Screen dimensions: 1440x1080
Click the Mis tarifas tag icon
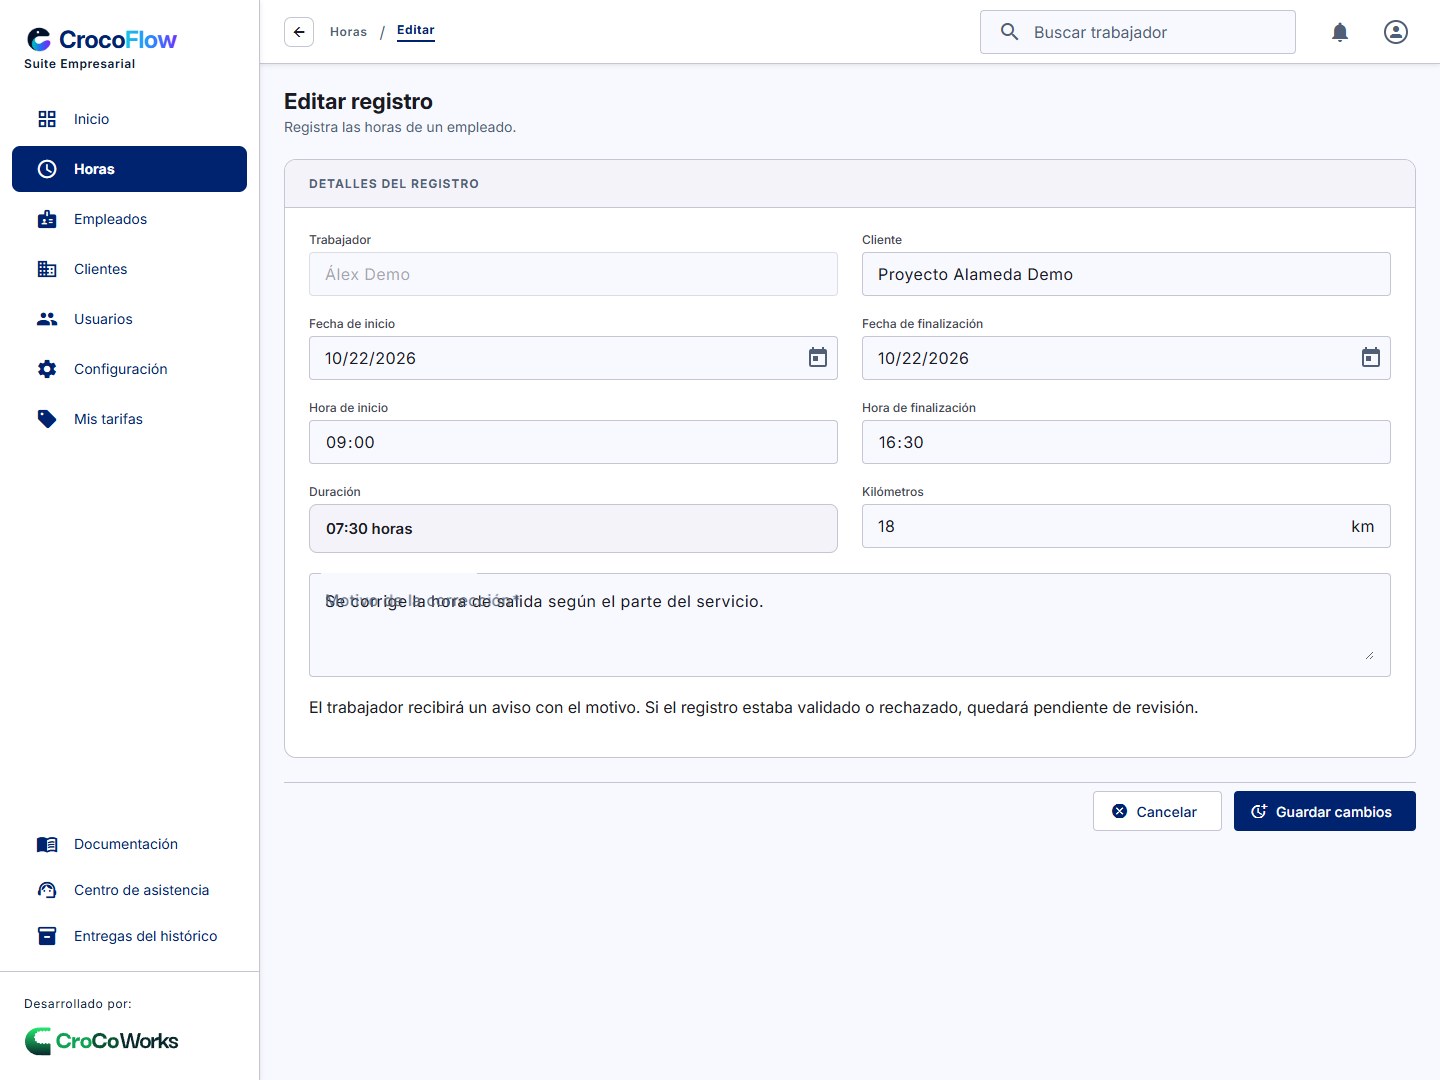coord(47,419)
